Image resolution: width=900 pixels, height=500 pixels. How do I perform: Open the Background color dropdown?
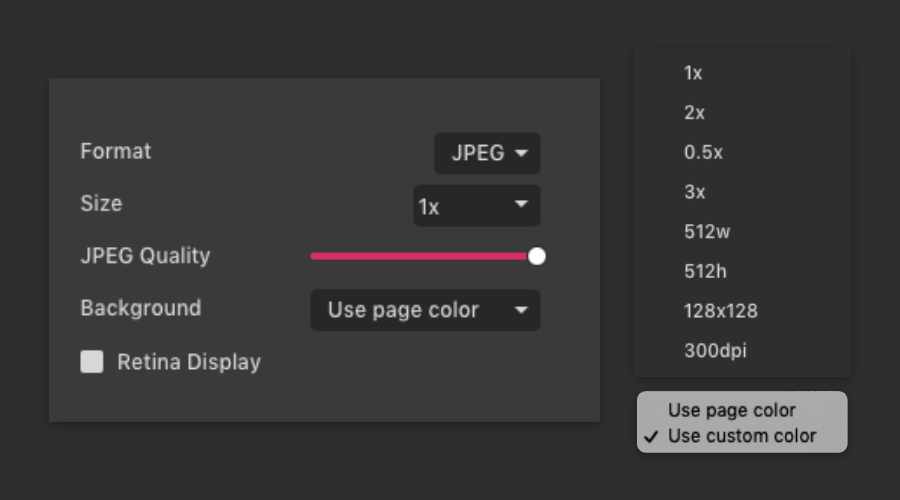425,310
